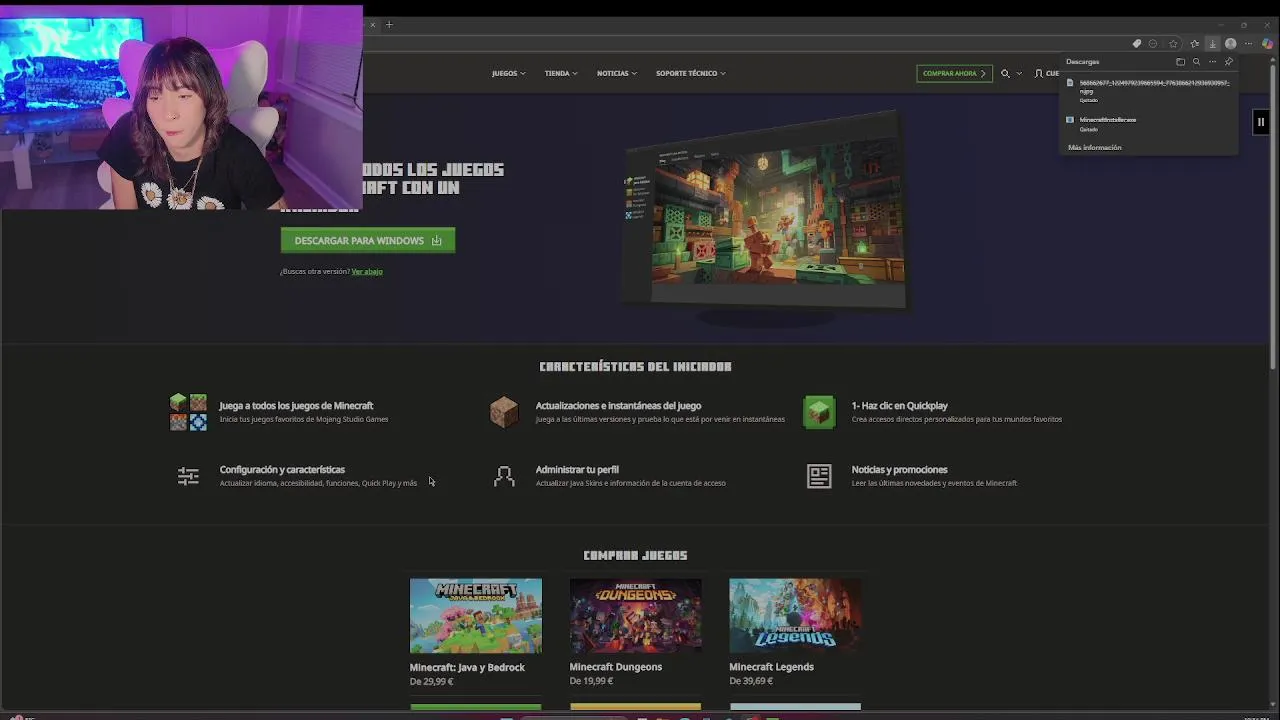
Task: Click 'Administrar tu perfil' heading
Action: 577,470
